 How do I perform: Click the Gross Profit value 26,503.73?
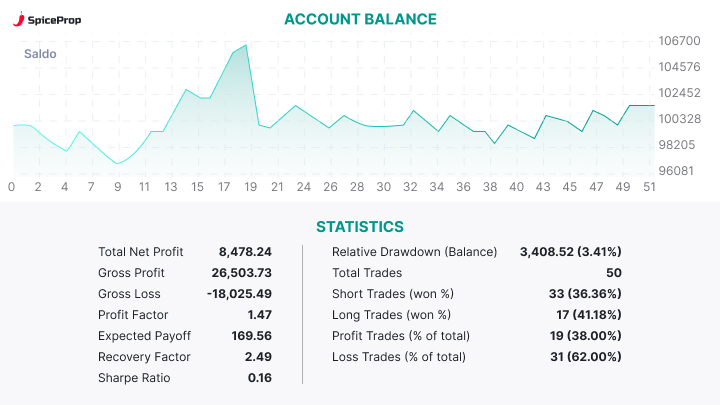240,273
